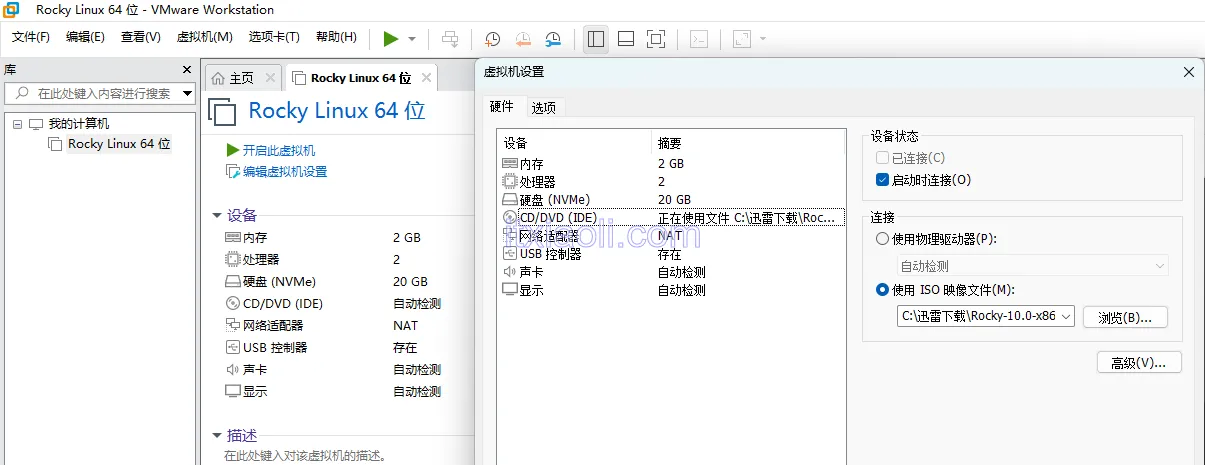Click the stretch guest display icon
Screen dimensions: 1205x465
(x=741, y=39)
